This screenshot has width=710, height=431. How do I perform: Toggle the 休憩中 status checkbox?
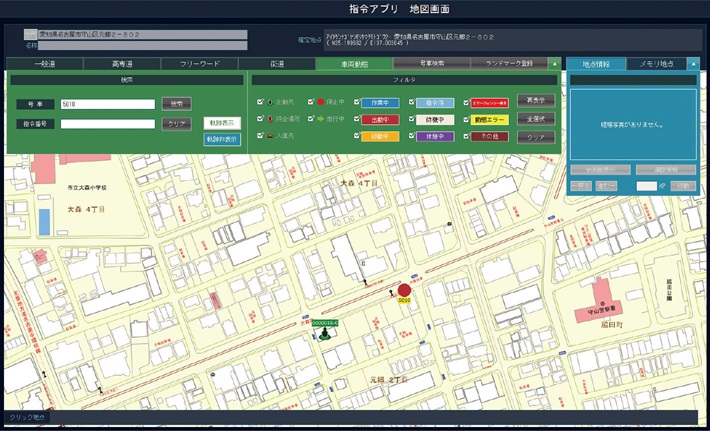[x=412, y=135]
